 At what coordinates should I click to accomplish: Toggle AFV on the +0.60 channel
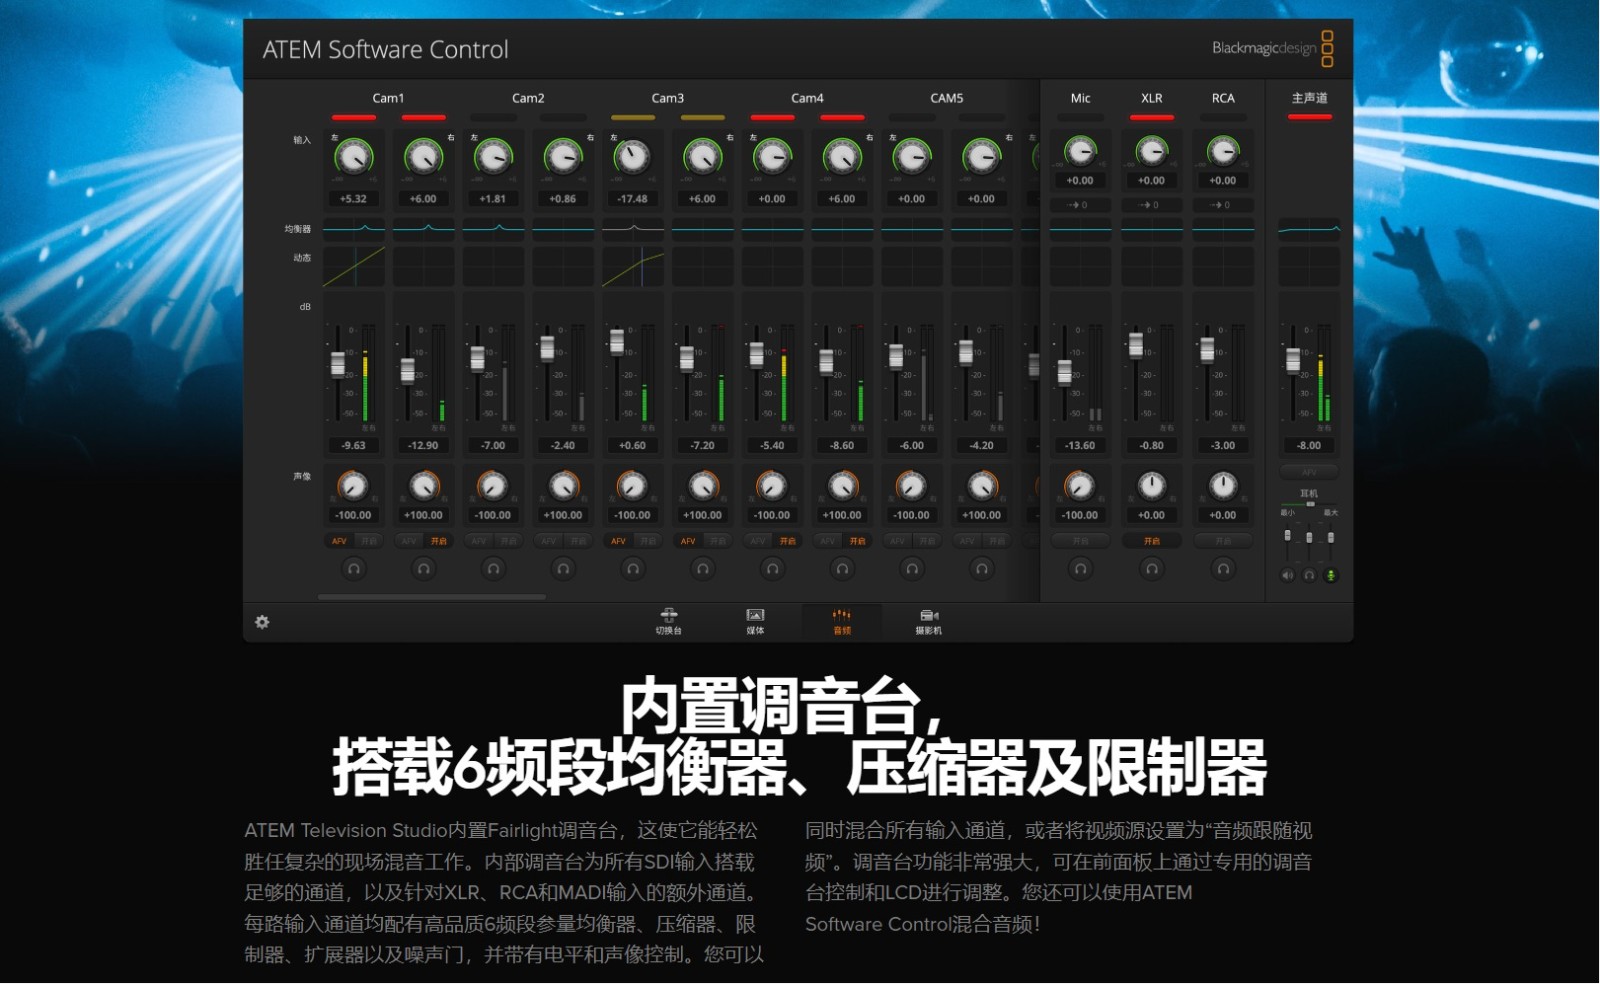[618, 541]
